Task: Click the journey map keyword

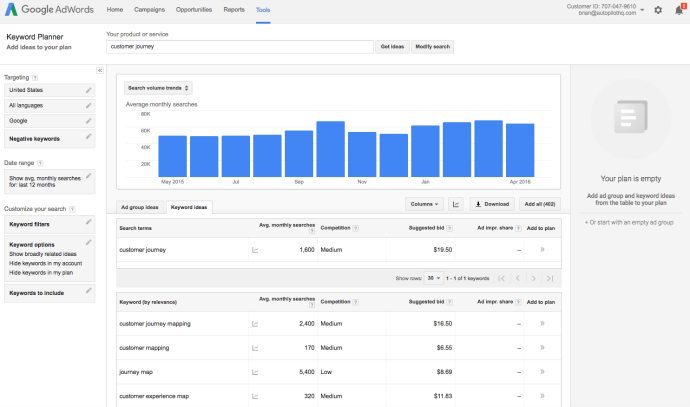Action: (x=136, y=372)
